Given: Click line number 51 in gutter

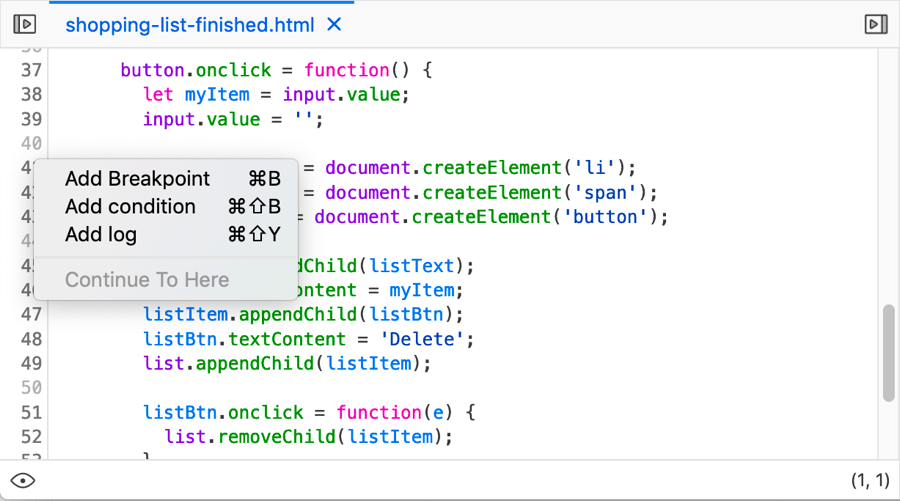Looking at the screenshot, I should click(31, 413).
